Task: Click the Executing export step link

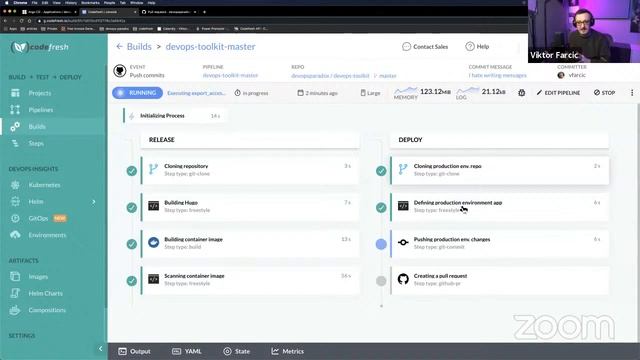Action: 196,93
